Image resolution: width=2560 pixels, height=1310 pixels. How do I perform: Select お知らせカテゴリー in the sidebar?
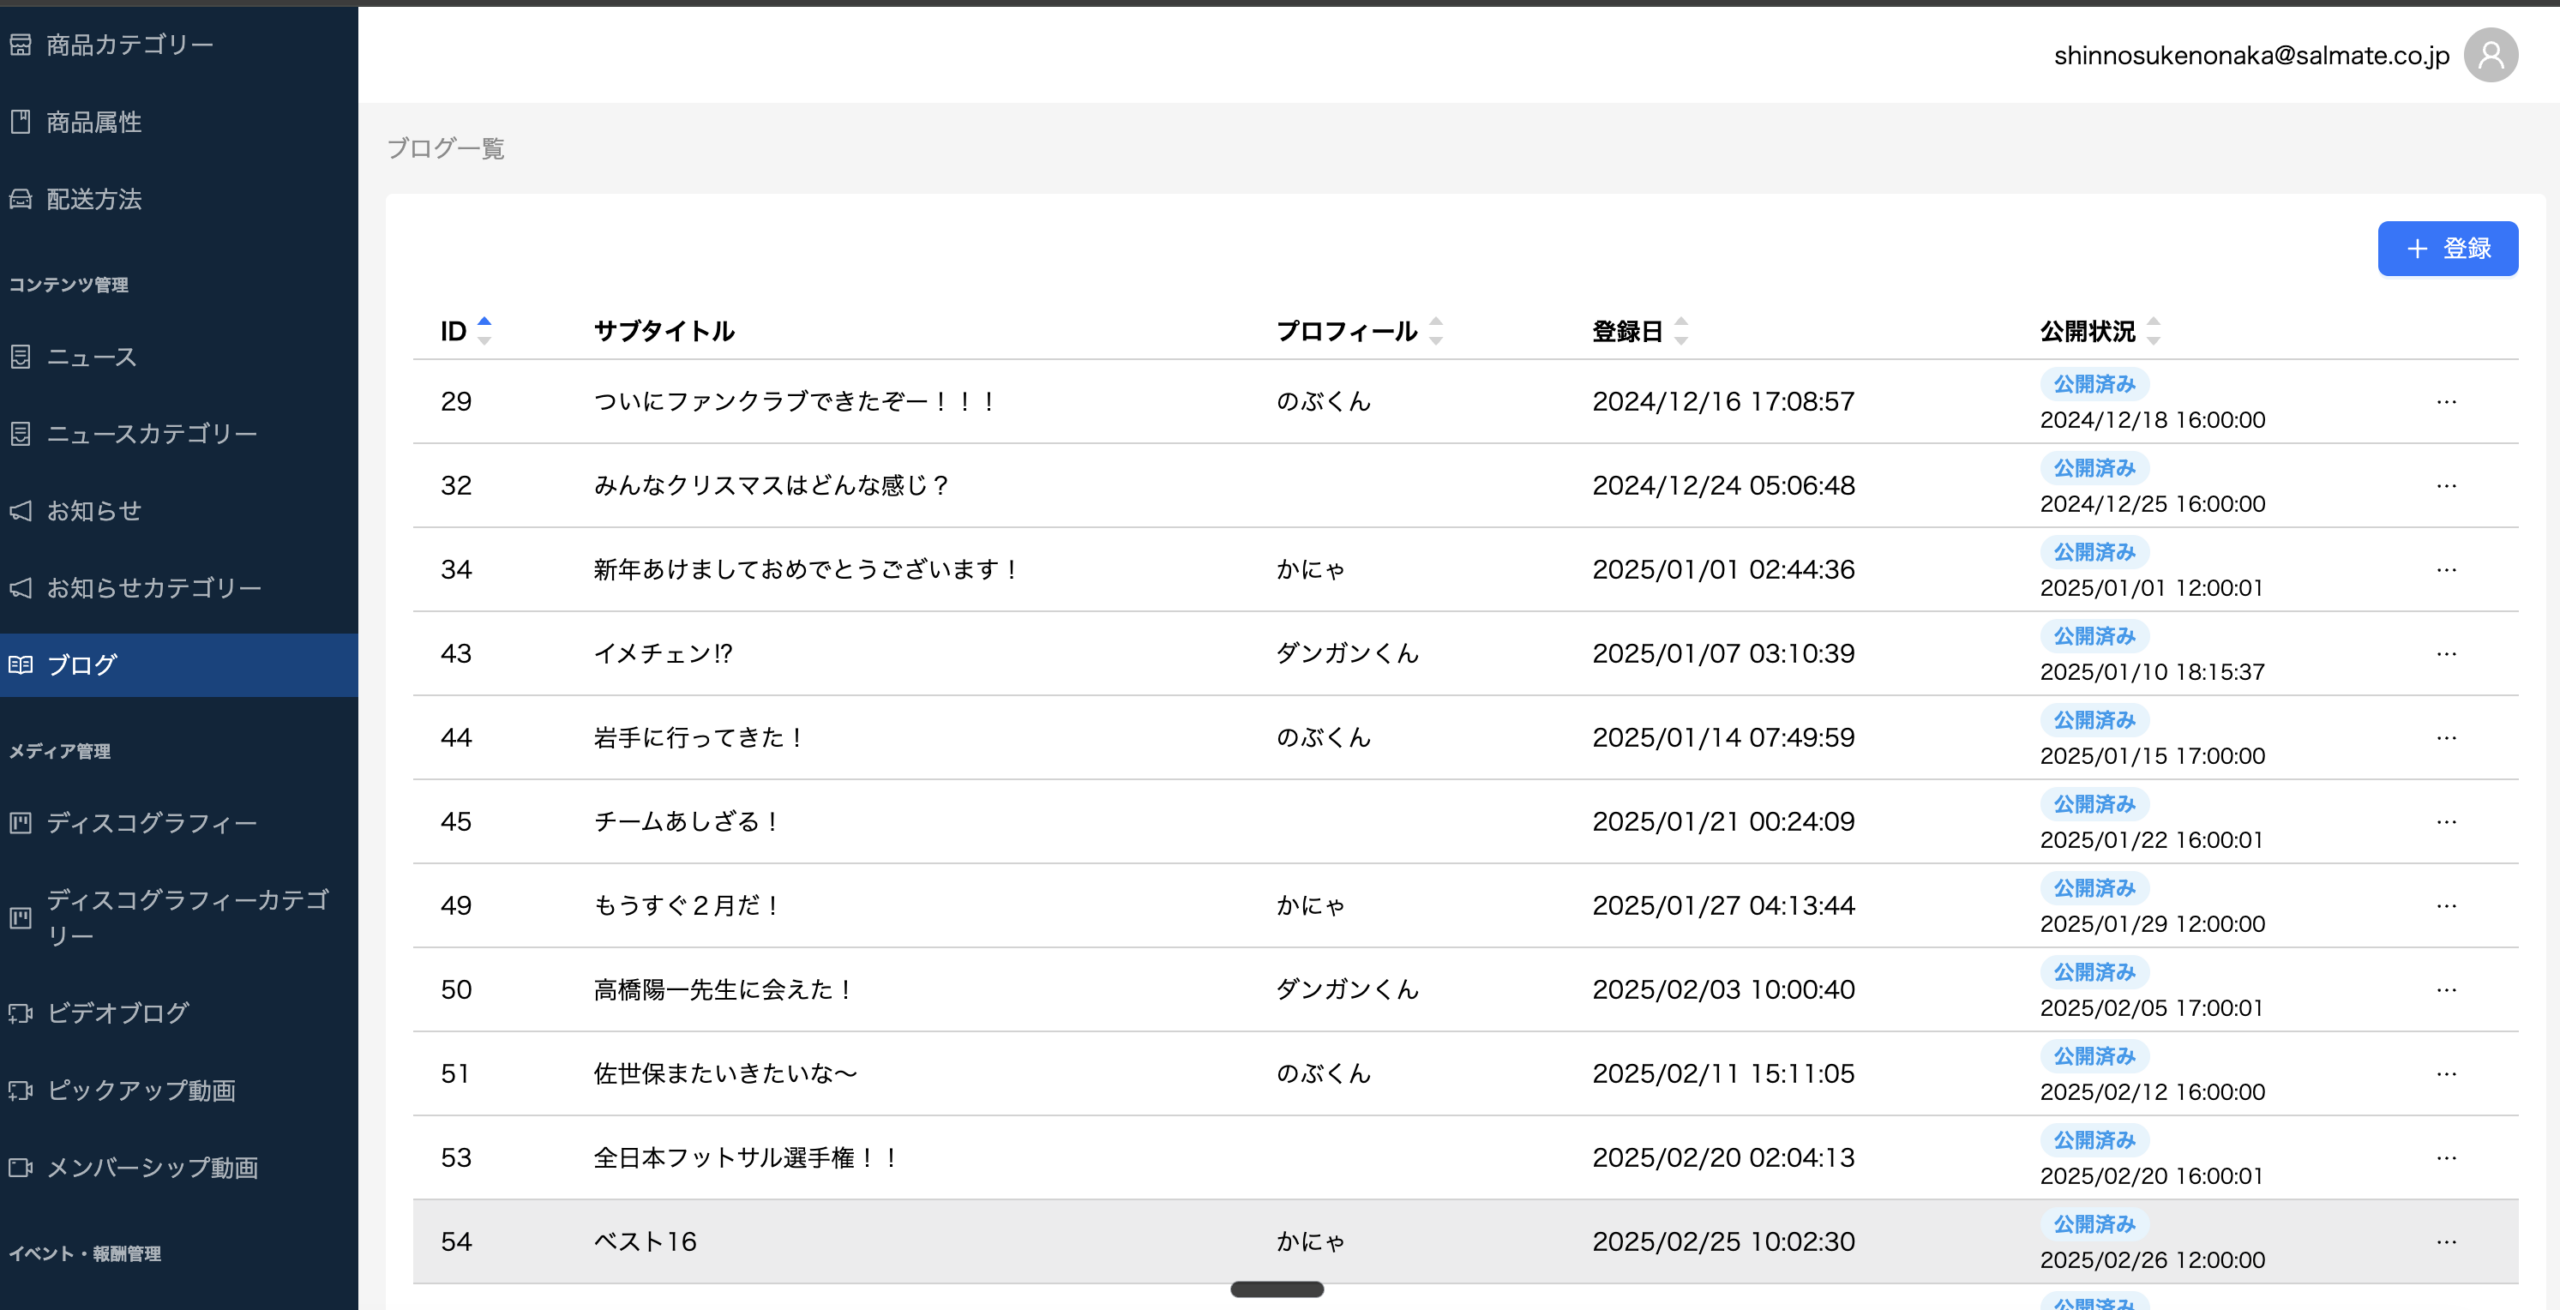point(22,588)
